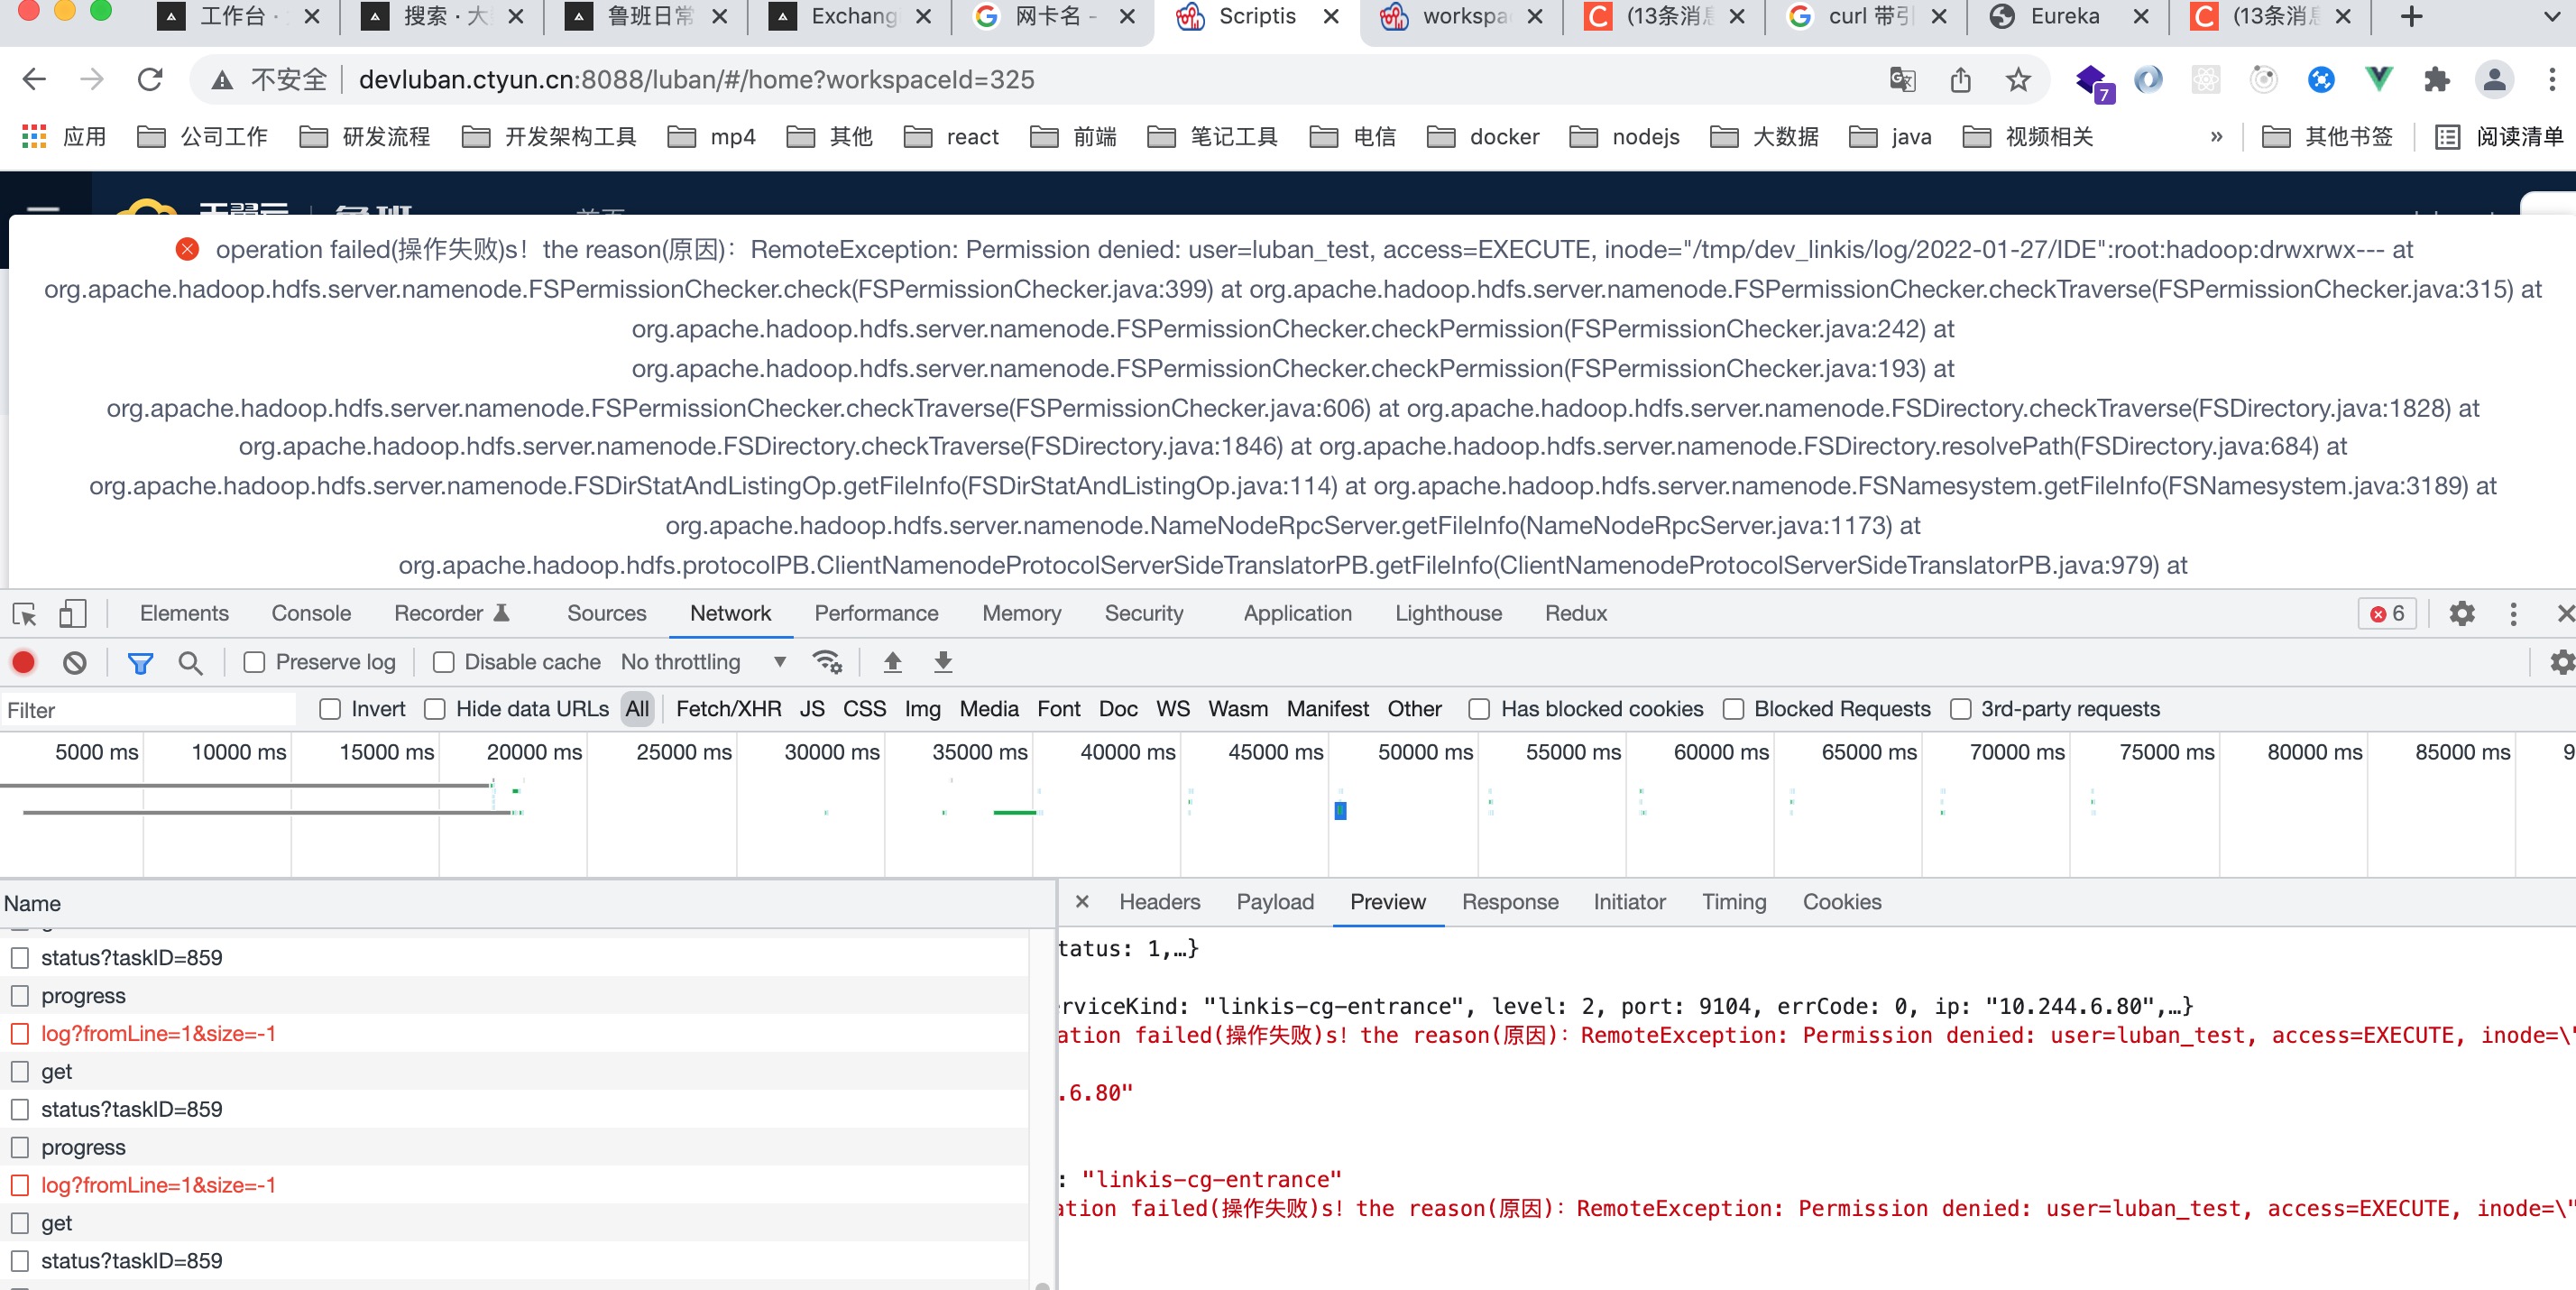Import HAR file
The width and height of the screenshot is (2576, 1290).
pos(891,662)
